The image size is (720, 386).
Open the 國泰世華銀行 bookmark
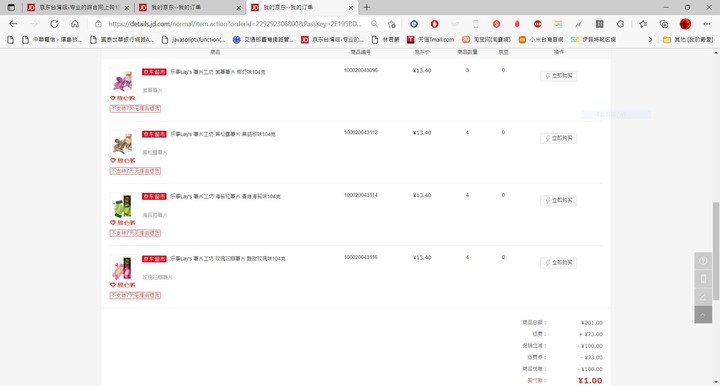(122, 40)
